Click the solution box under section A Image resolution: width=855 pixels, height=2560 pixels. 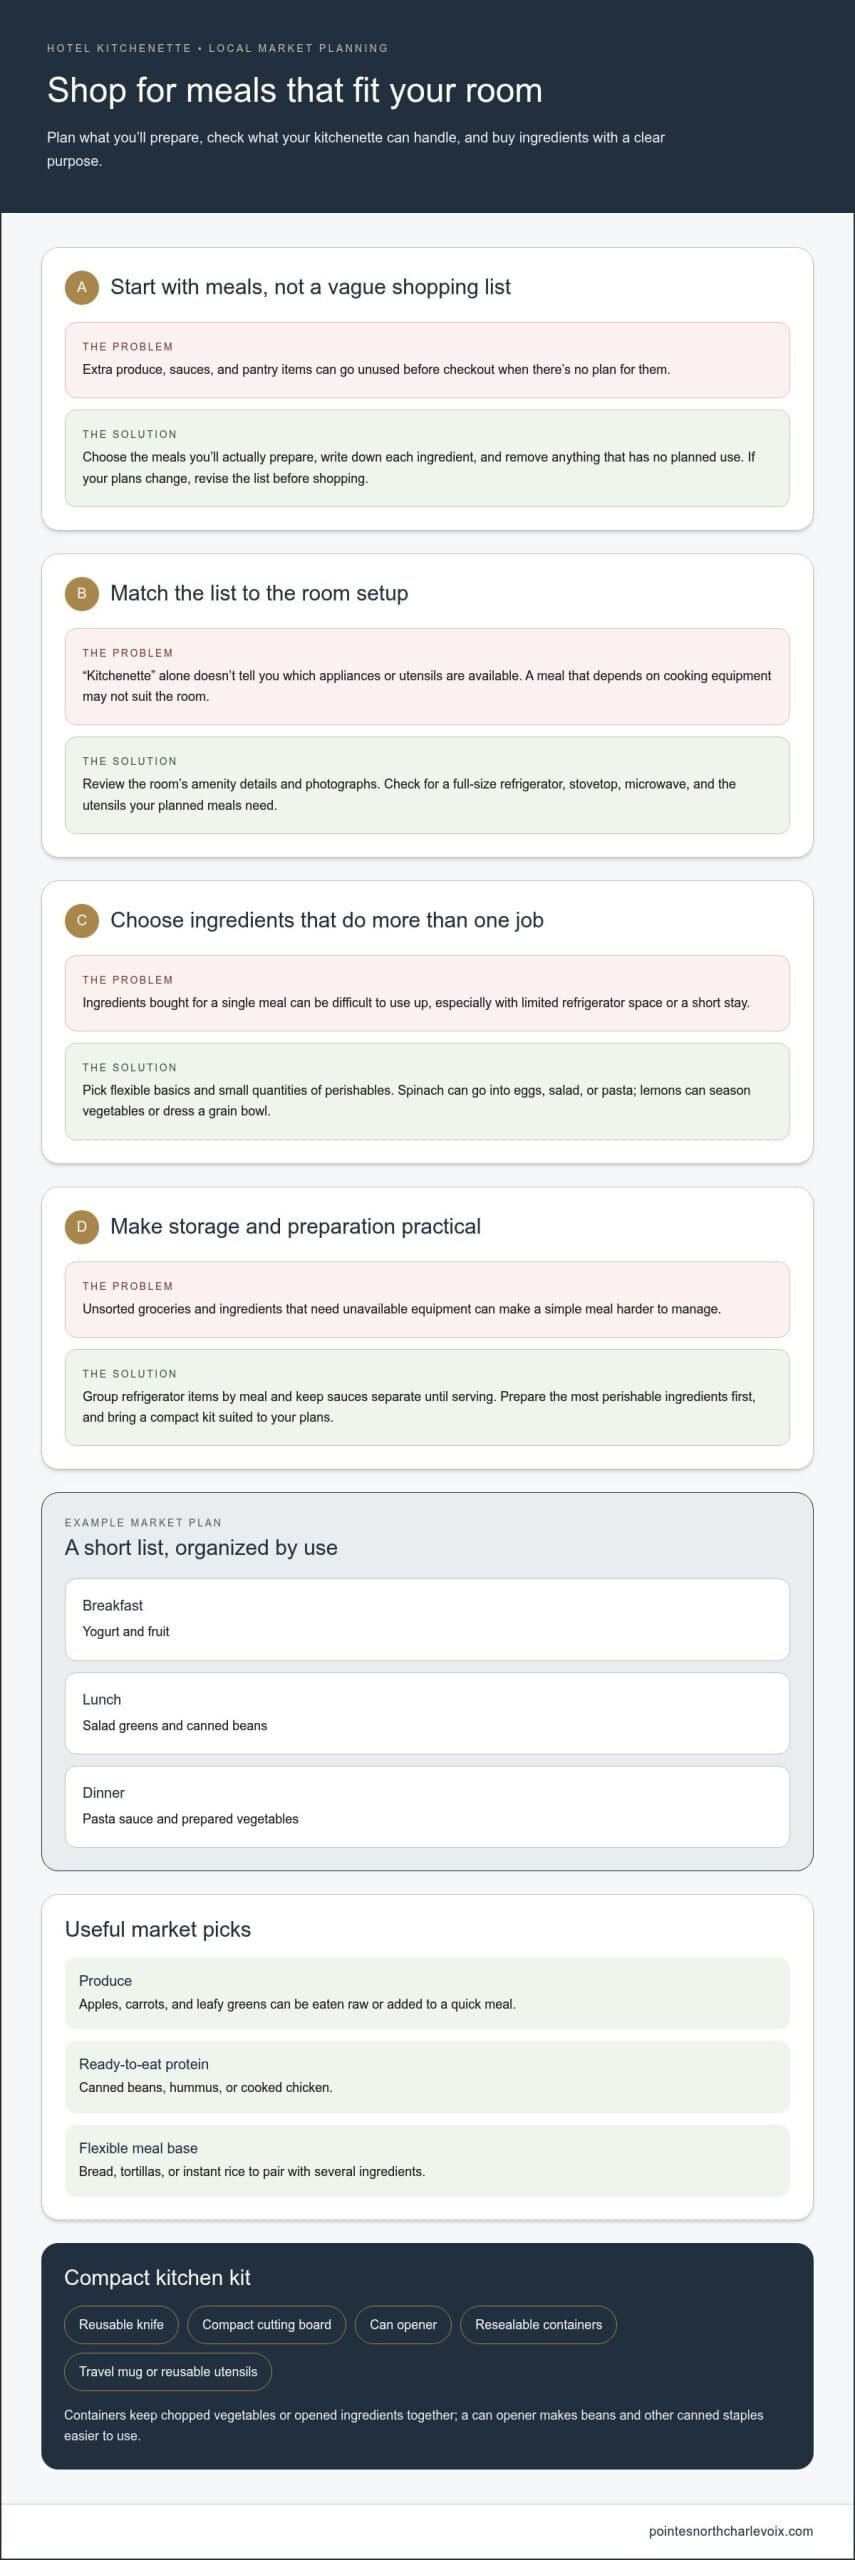pos(427,458)
